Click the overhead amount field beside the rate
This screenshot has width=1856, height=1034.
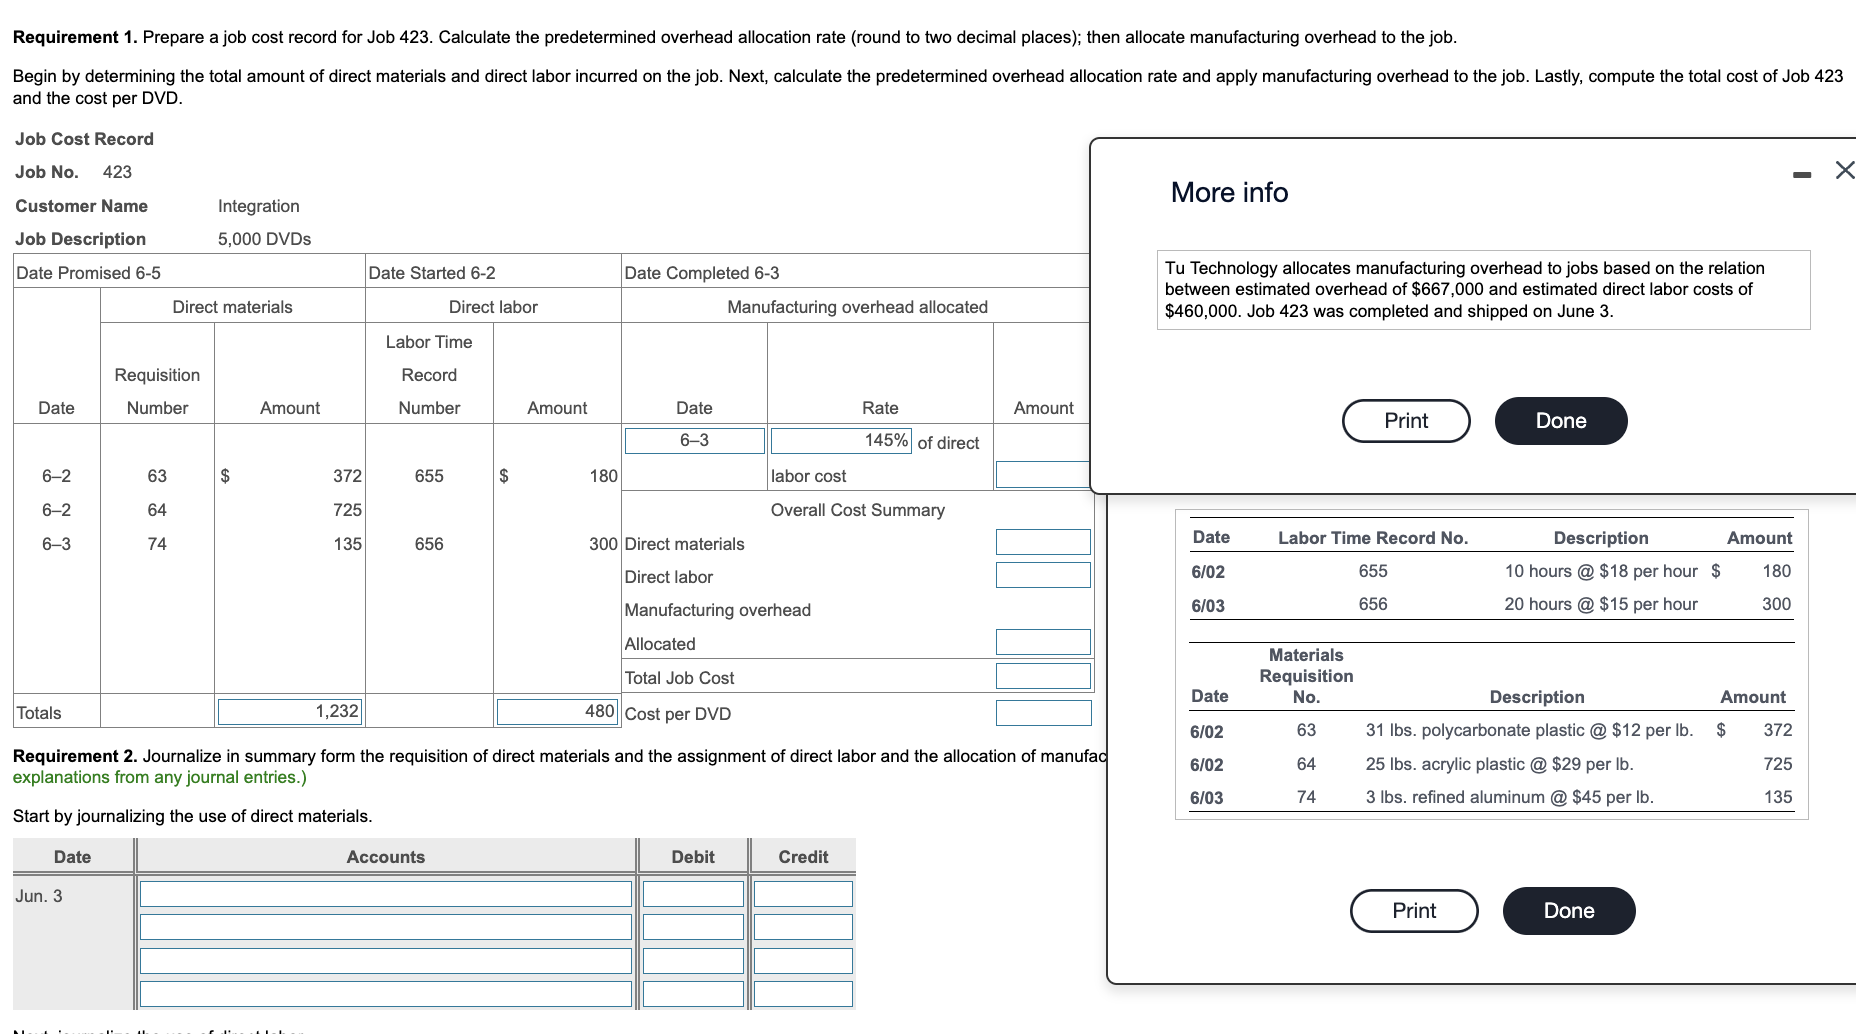pyautogui.click(x=1042, y=474)
